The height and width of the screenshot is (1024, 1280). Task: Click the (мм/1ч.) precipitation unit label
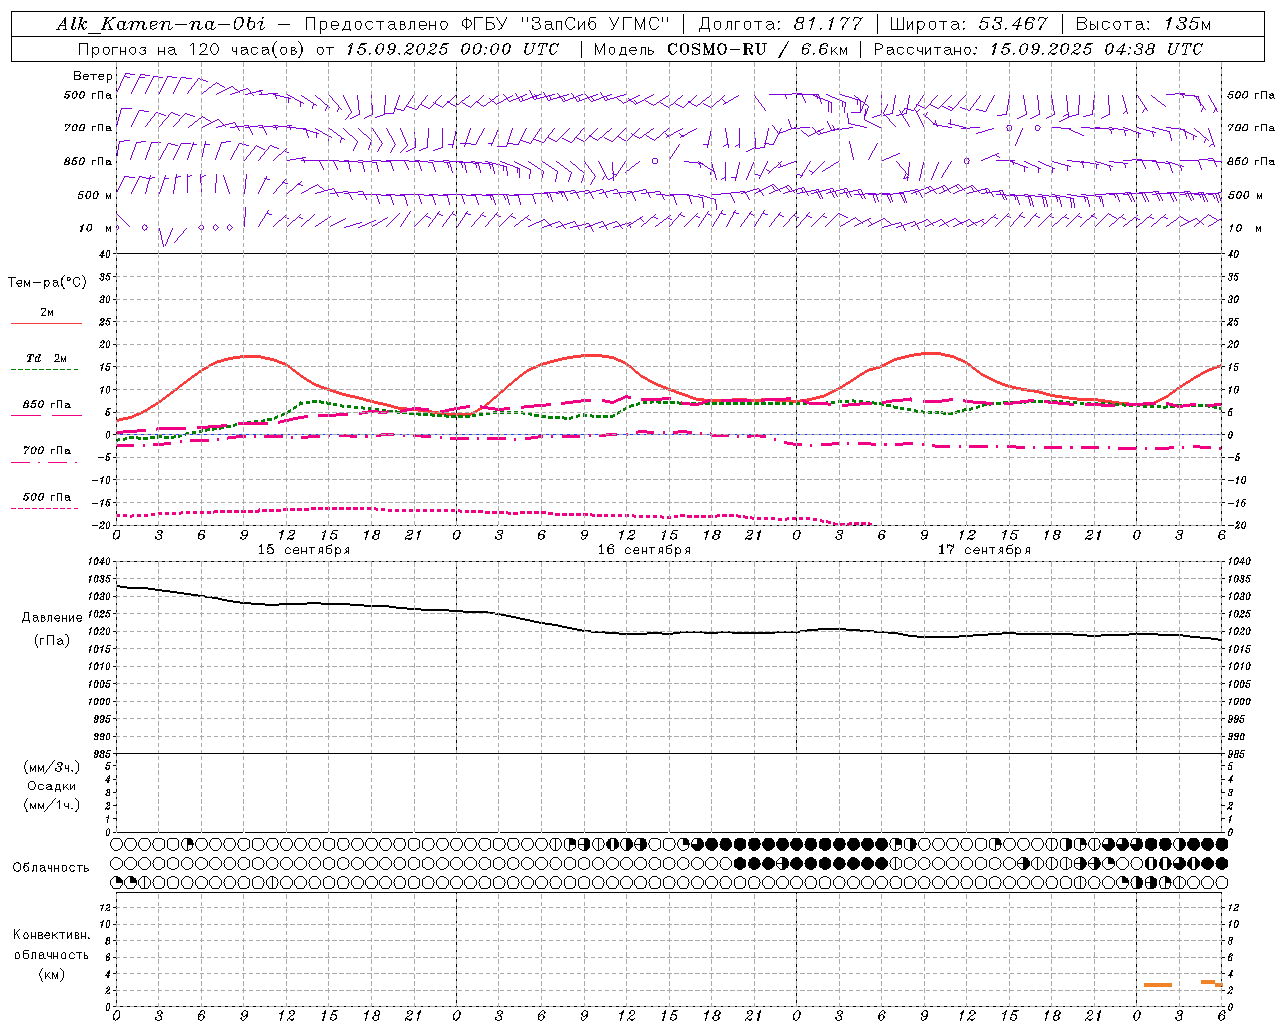point(51,805)
